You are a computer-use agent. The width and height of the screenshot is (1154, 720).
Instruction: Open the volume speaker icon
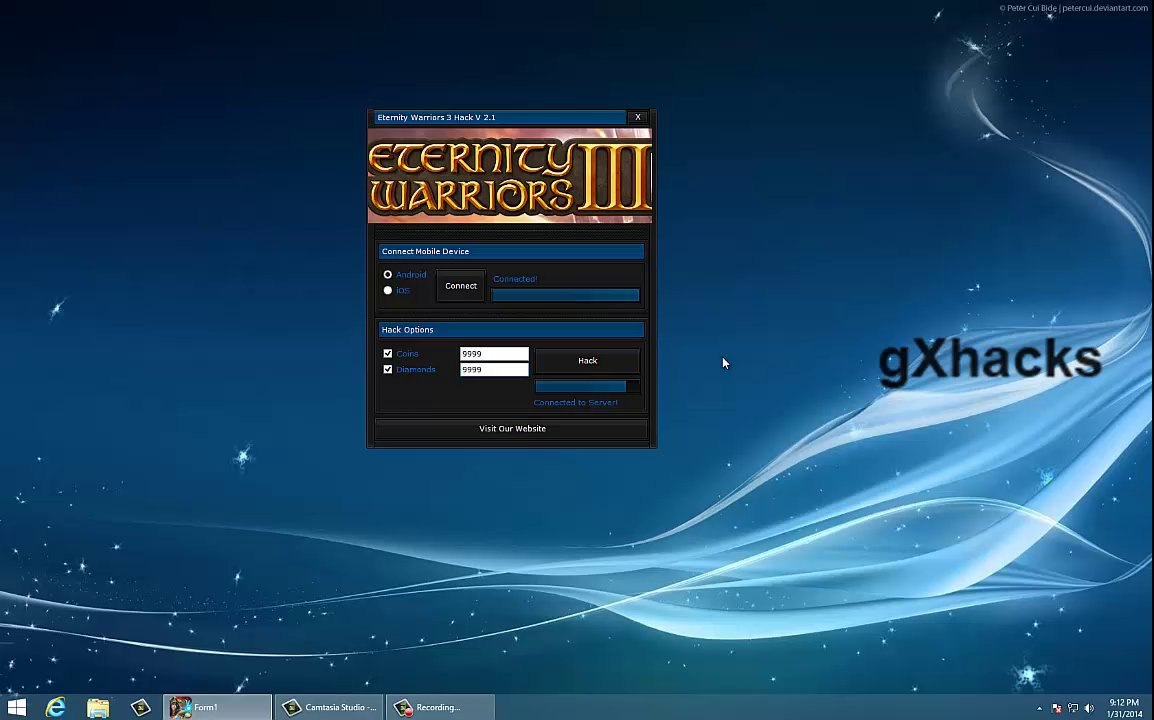tap(1090, 708)
